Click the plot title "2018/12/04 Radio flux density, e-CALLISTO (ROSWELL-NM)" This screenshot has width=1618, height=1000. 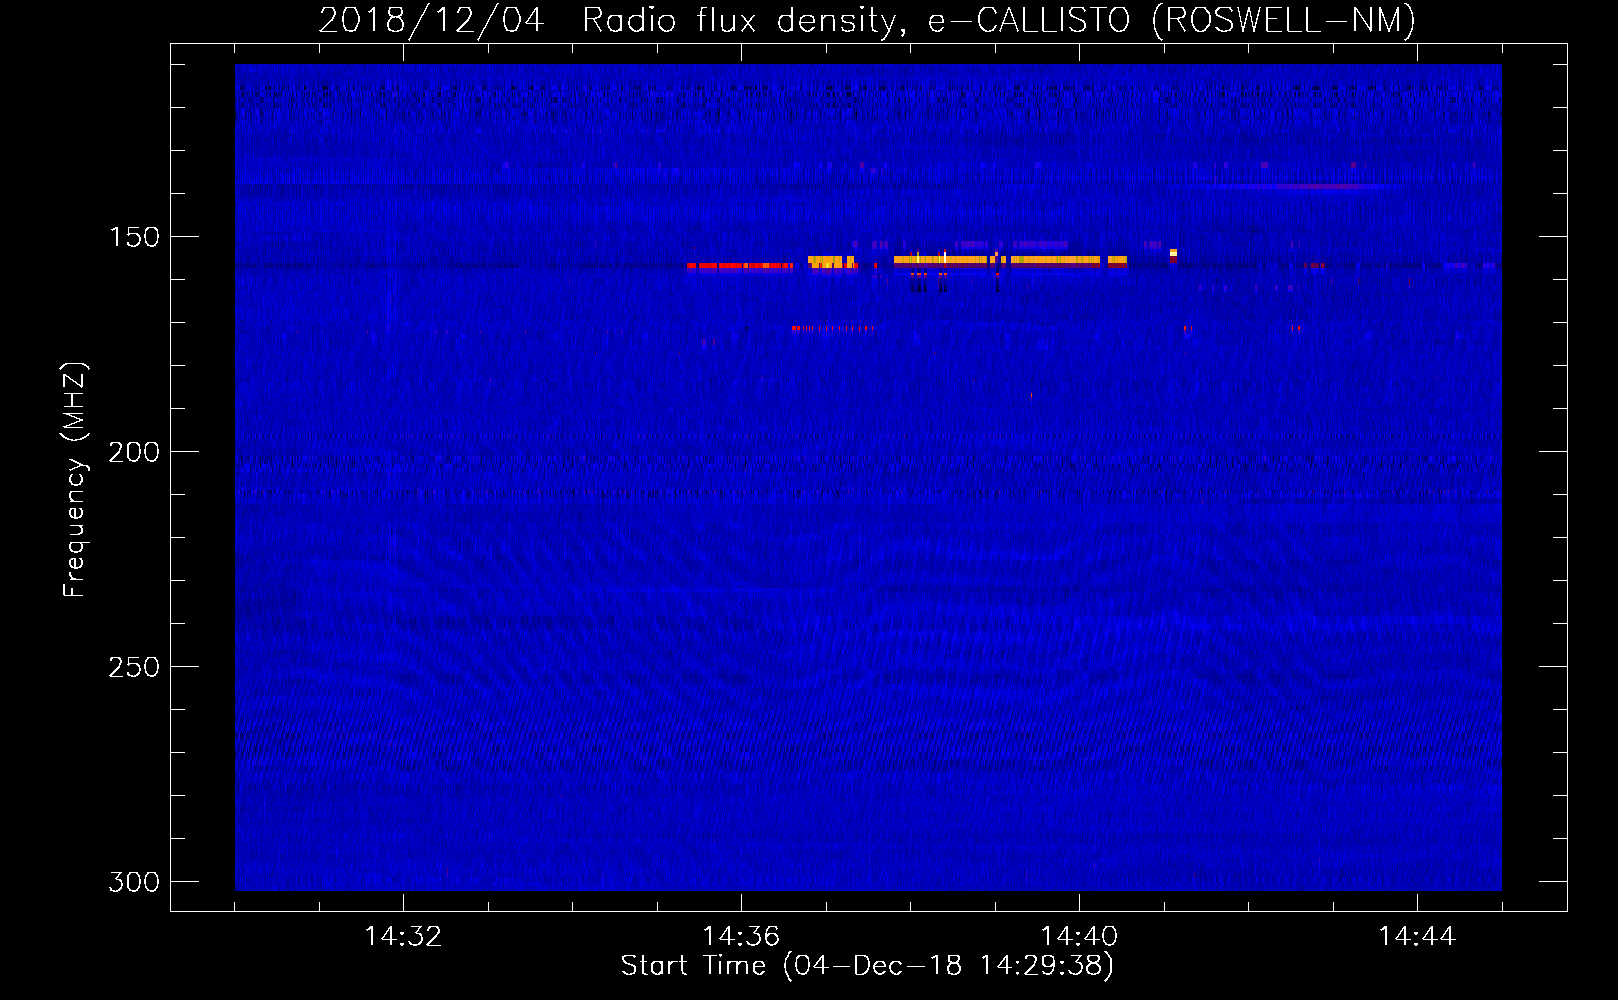pyautogui.click(x=867, y=20)
